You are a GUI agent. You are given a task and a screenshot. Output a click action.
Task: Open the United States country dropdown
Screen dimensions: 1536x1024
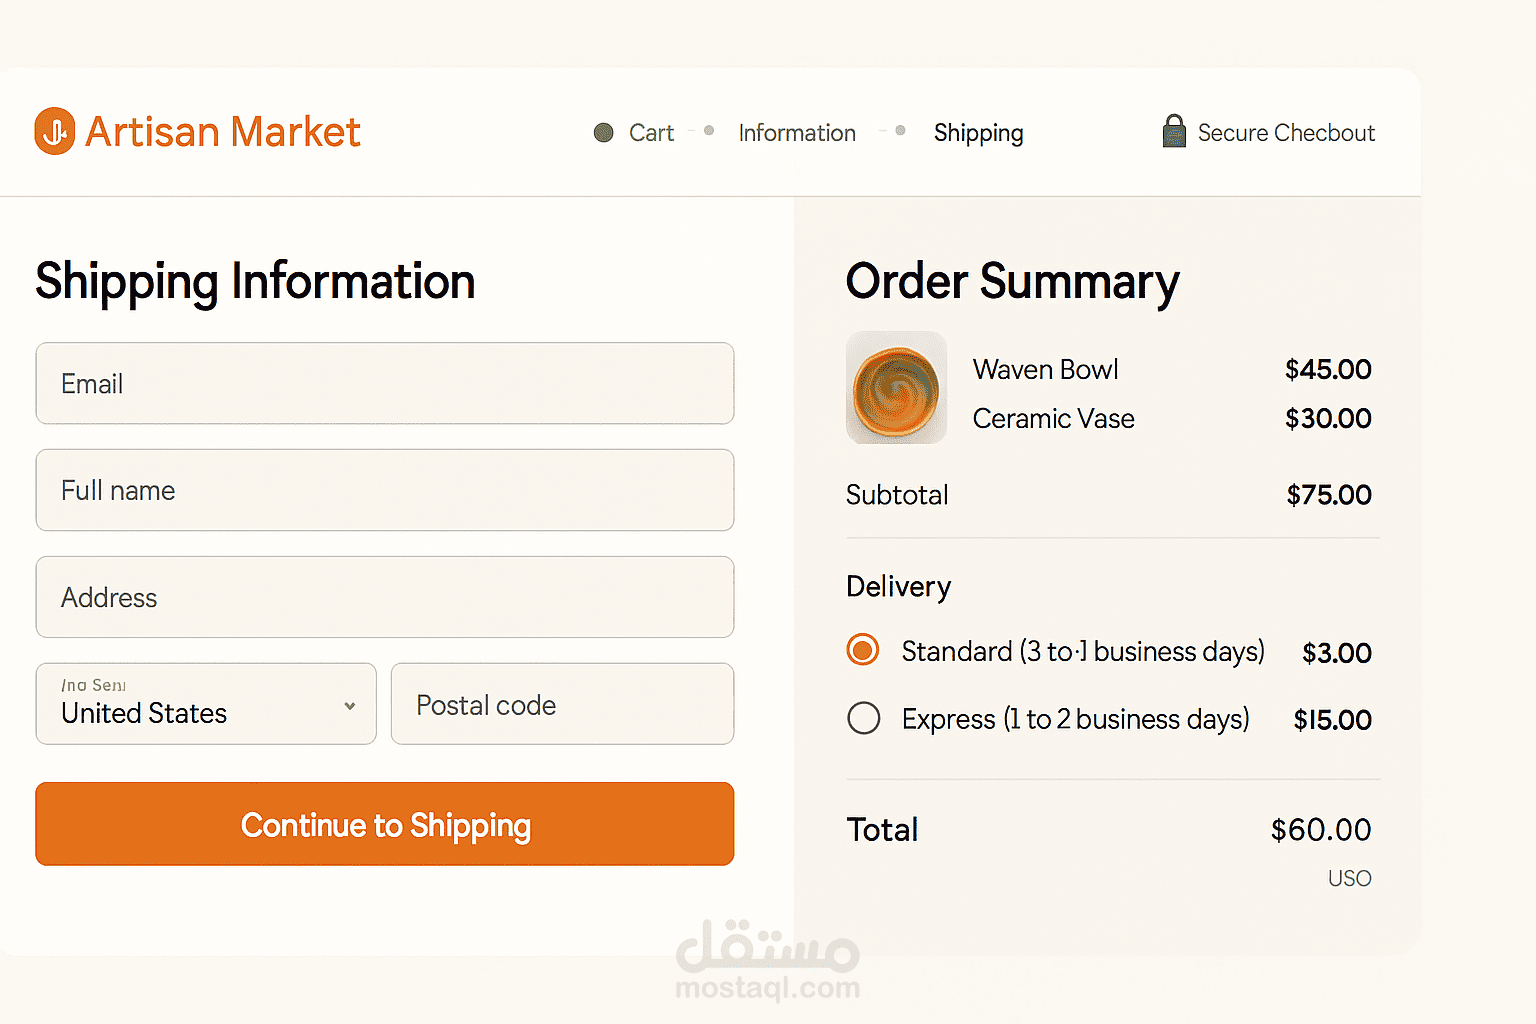click(x=206, y=704)
